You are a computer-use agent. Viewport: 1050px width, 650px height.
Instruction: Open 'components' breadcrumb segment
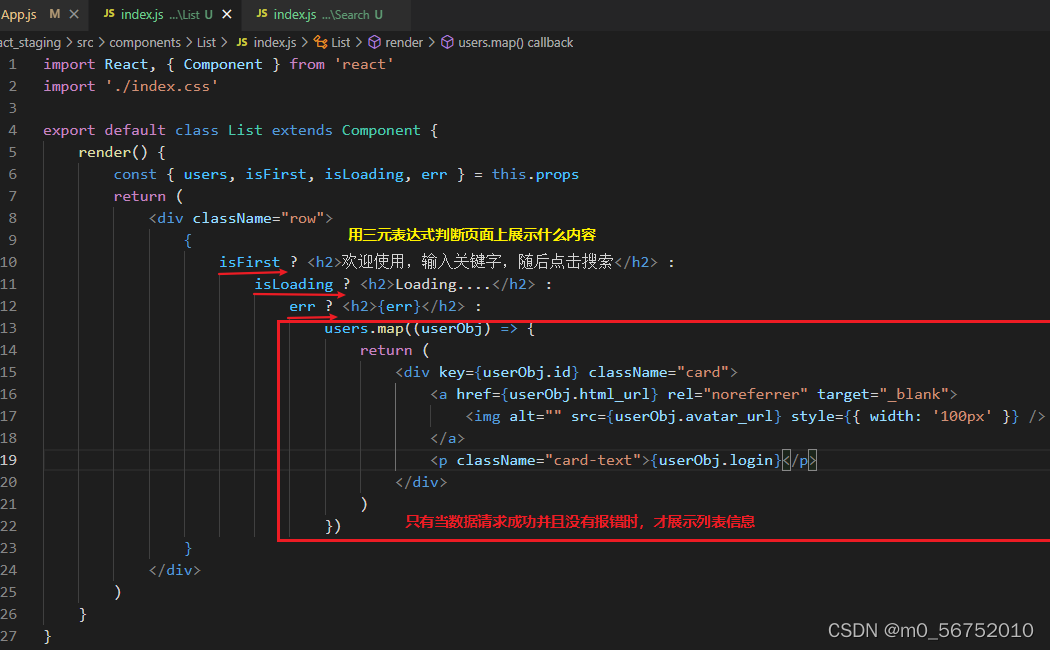pyautogui.click(x=145, y=42)
